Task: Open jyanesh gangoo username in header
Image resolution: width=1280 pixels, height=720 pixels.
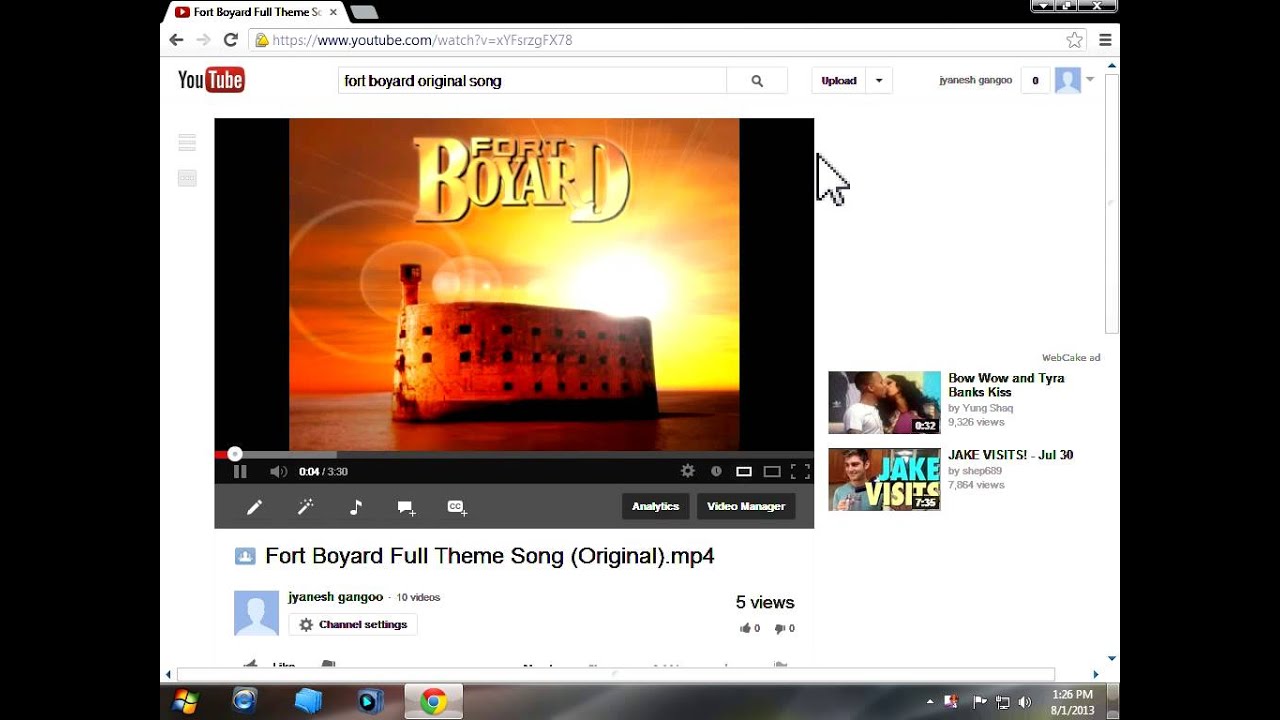Action: [976, 80]
